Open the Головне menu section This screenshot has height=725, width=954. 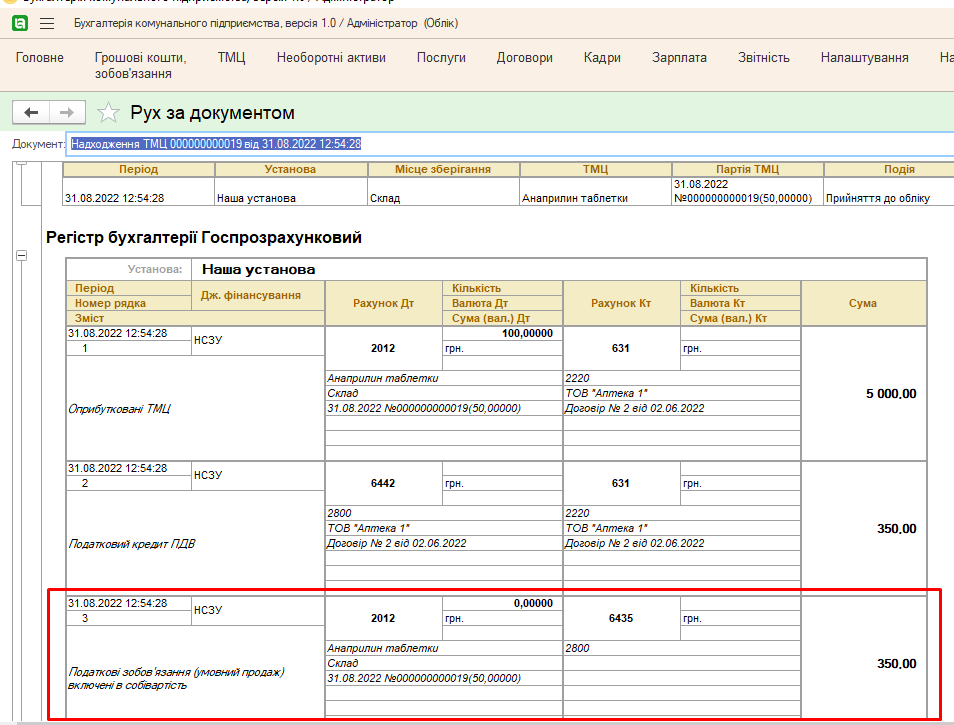point(38,58)
